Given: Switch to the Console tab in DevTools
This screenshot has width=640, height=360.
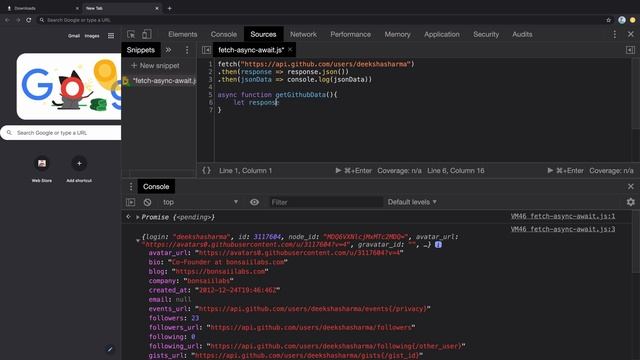Looking at the screenshot, I should (x=224, y=34).
